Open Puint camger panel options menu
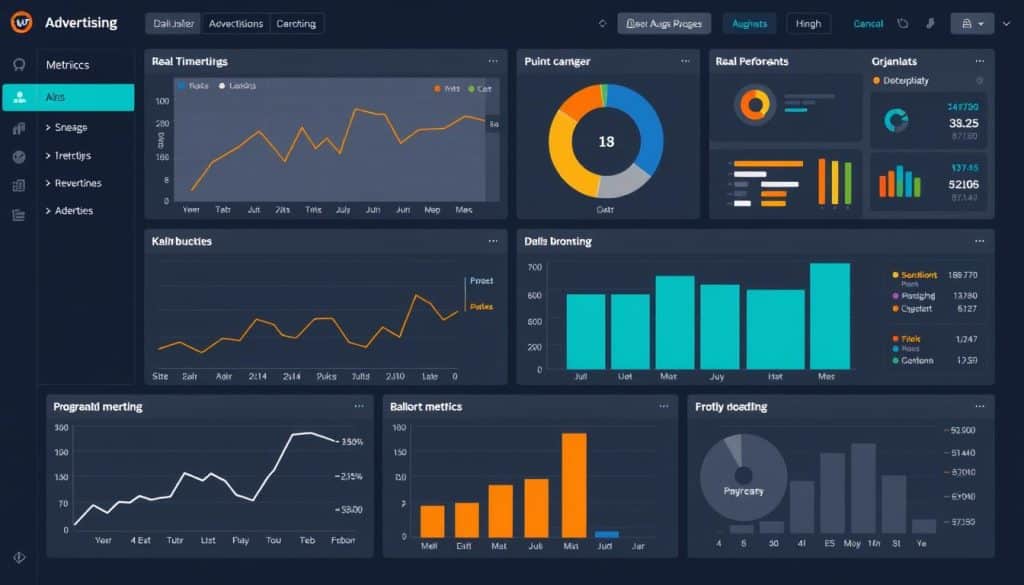 click(685, 61)
